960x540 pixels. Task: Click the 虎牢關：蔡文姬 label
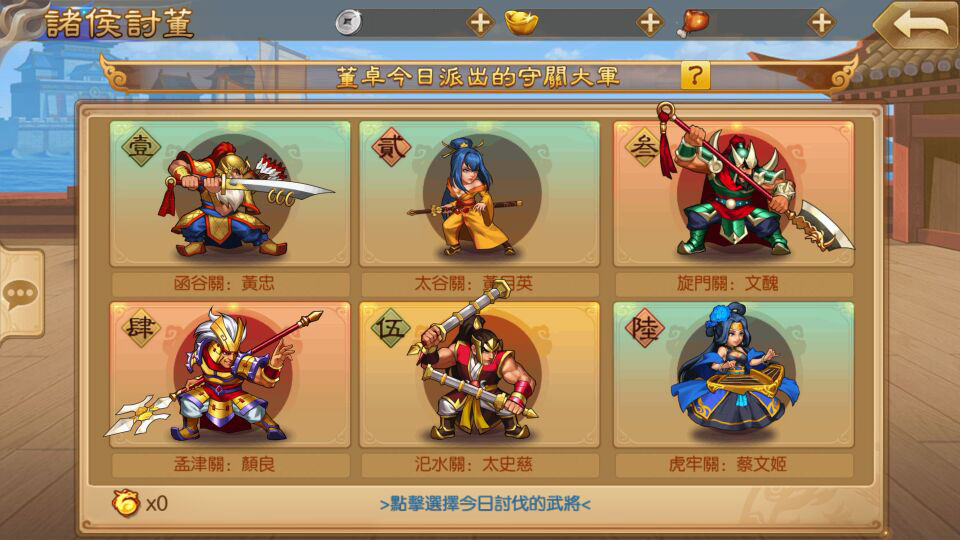point(727,464)
